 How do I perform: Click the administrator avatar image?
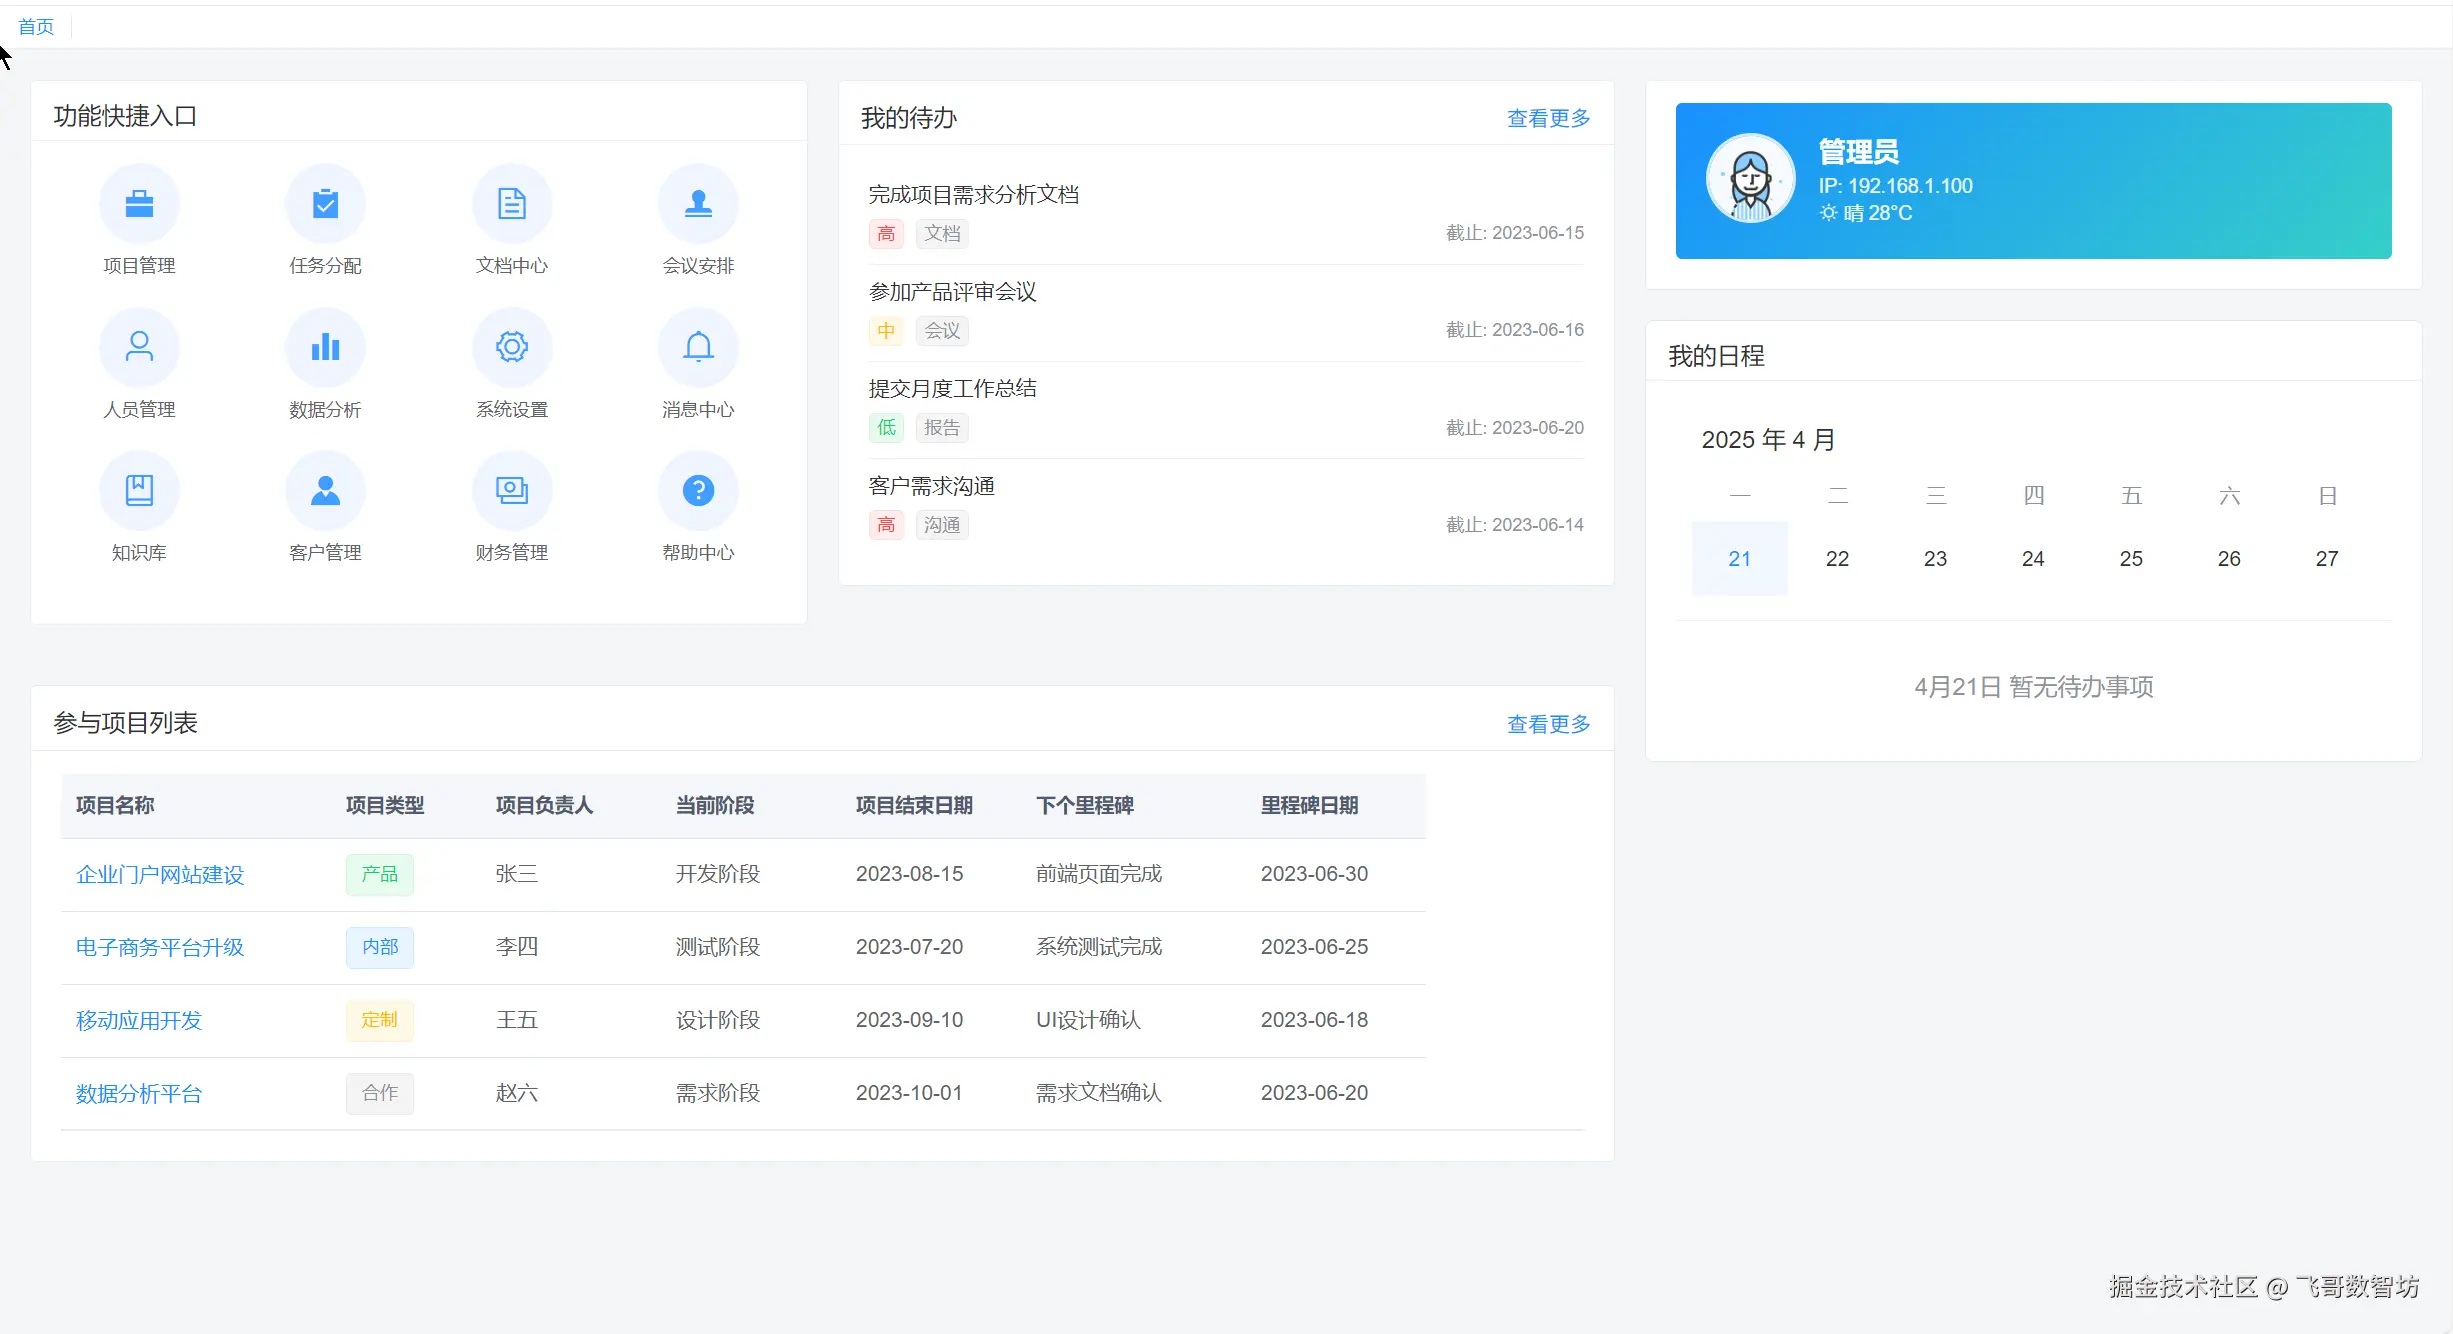(1750, 180)
